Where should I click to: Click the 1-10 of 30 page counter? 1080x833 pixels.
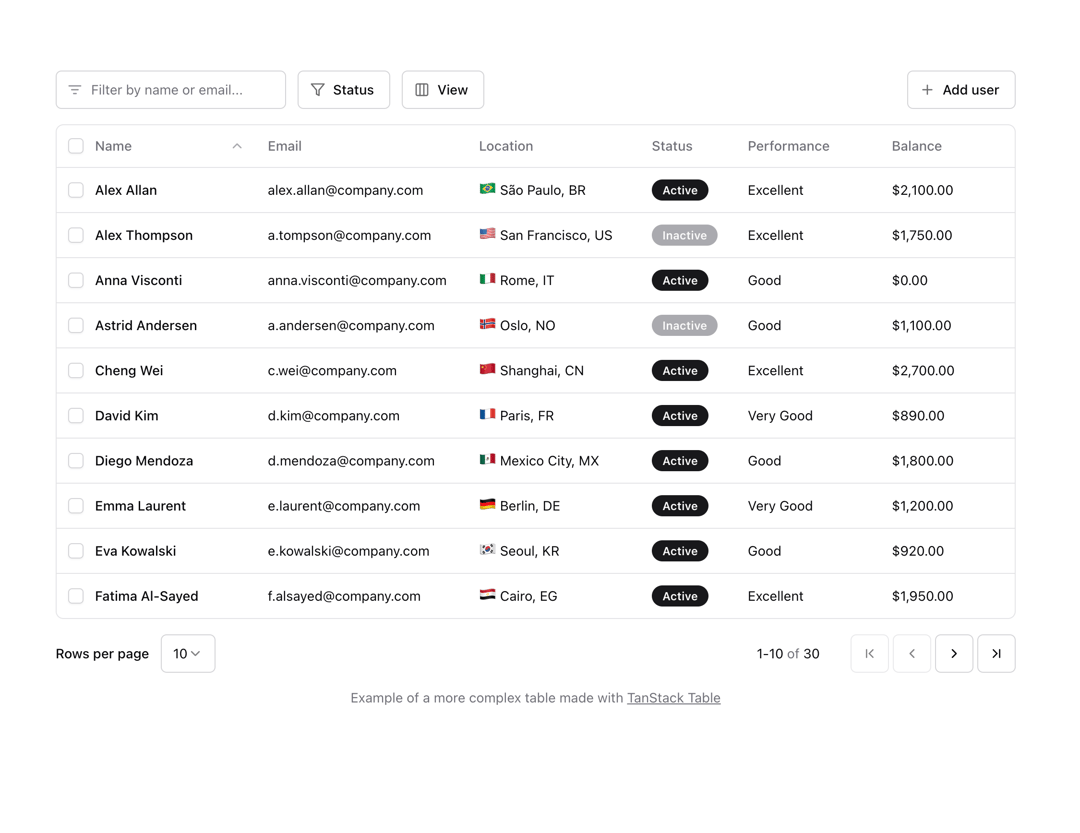(x=788, y=654)
